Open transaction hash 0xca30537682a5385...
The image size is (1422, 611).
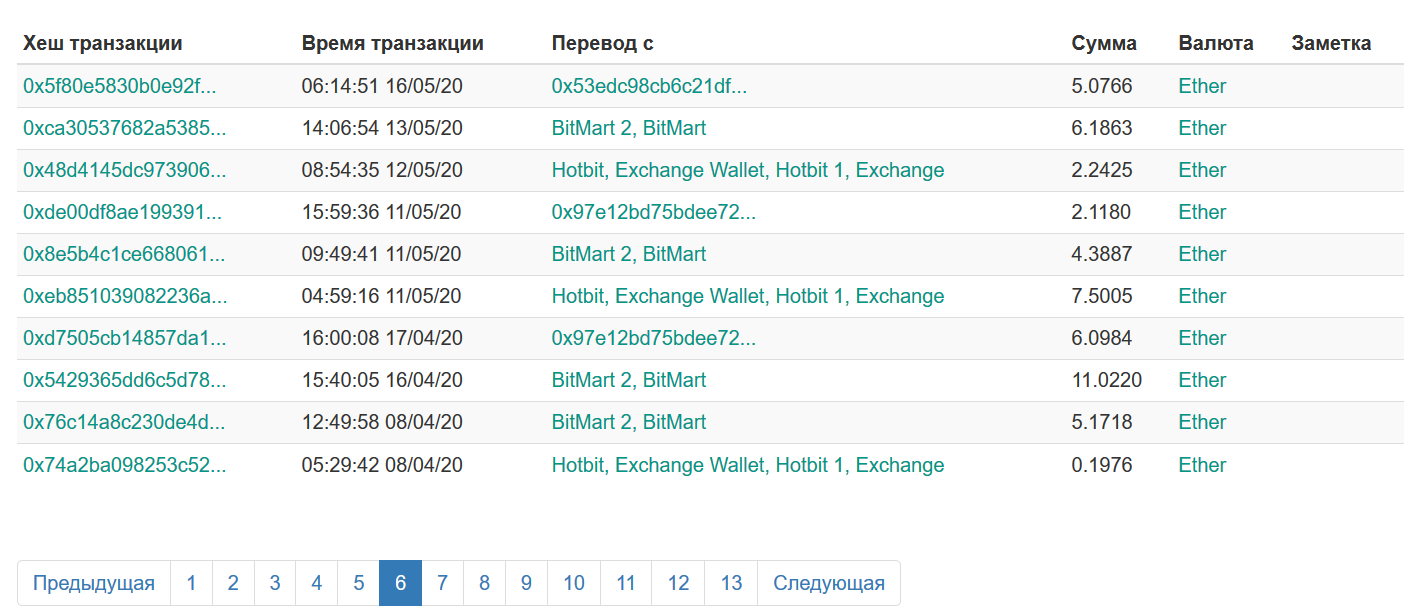click(x=125, y=128)
